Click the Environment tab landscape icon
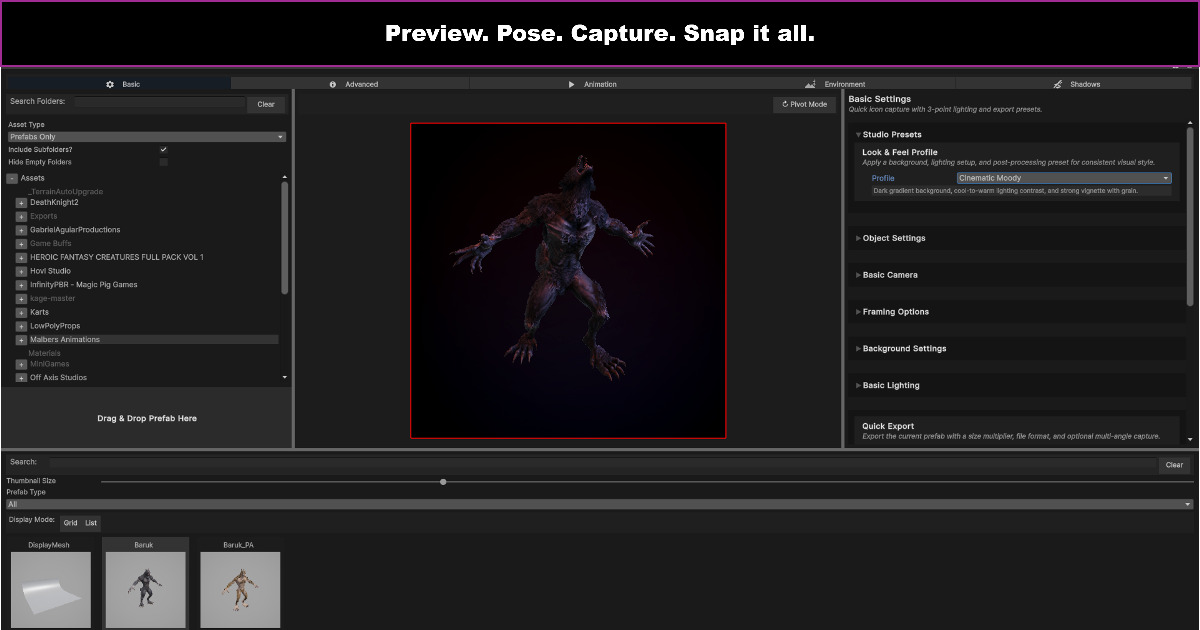This screenshot has width=1200, height=630. [810, 84]
